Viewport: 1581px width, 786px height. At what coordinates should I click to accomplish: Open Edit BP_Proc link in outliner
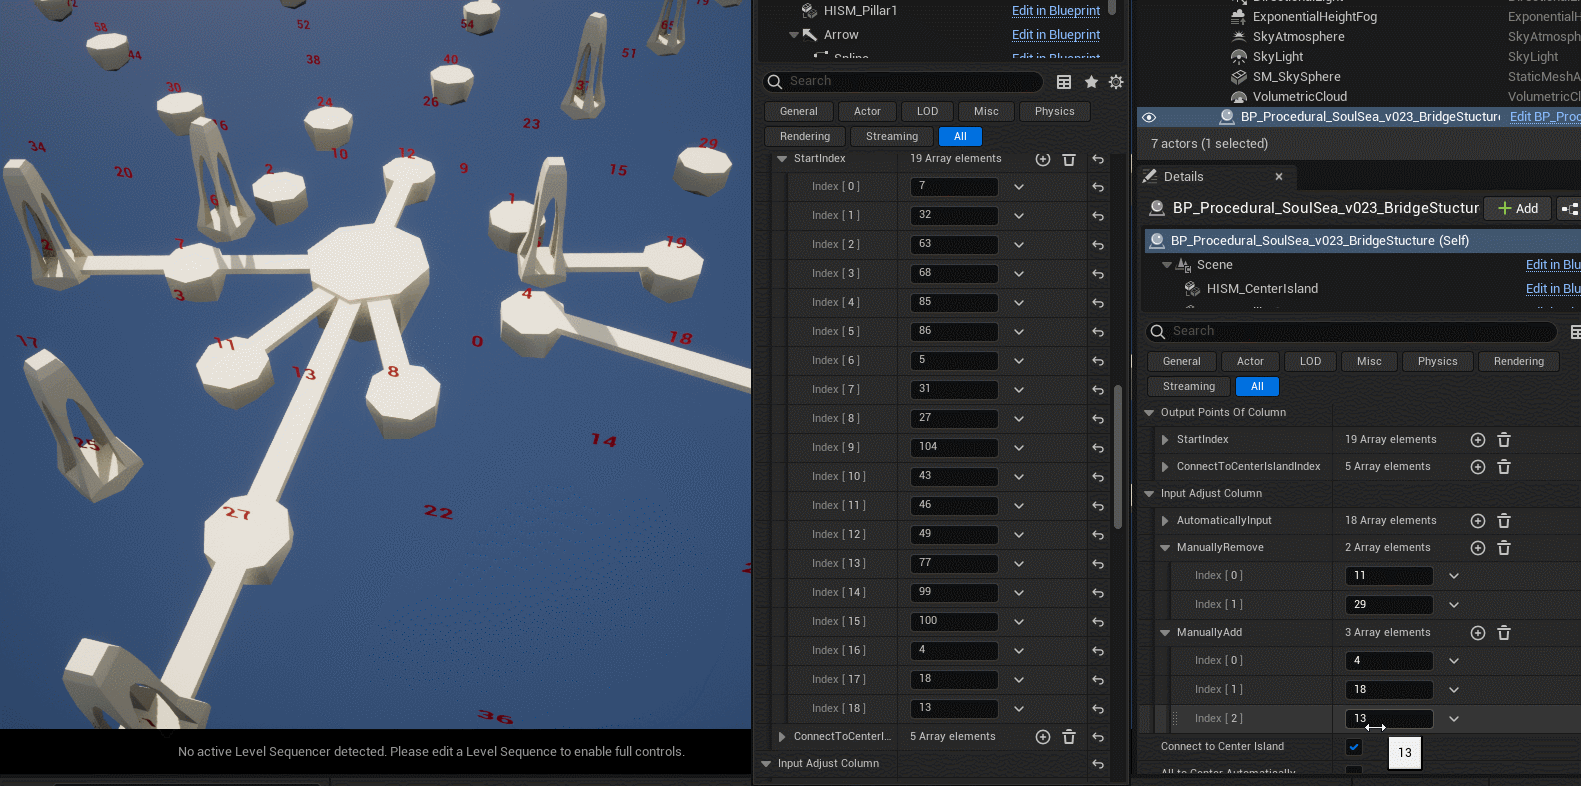click(1545, 117)
